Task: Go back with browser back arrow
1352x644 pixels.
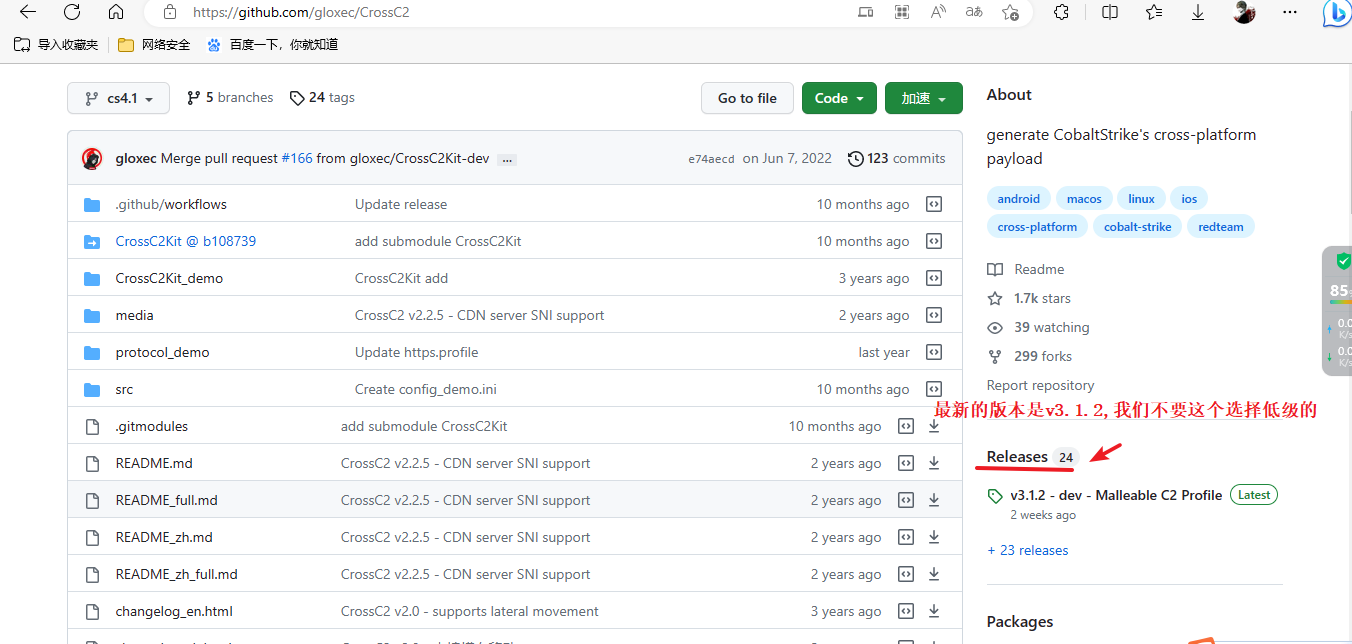Action: 28,12
